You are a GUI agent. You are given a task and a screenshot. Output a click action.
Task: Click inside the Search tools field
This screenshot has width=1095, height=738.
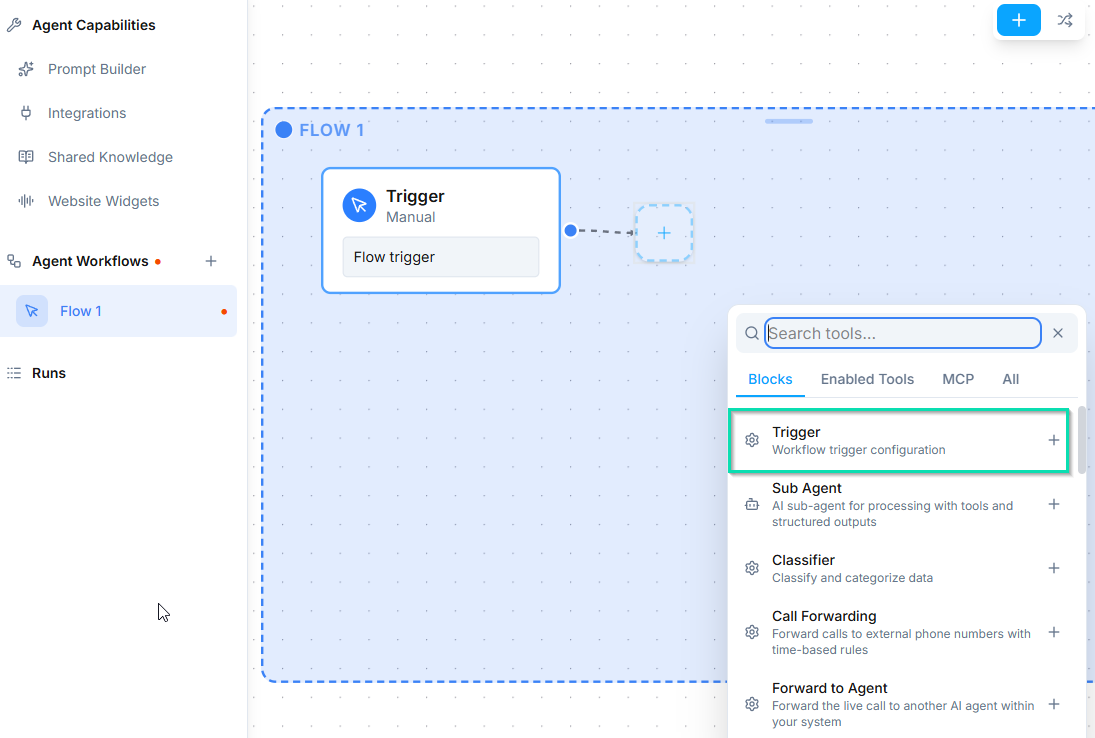point(900,333)
